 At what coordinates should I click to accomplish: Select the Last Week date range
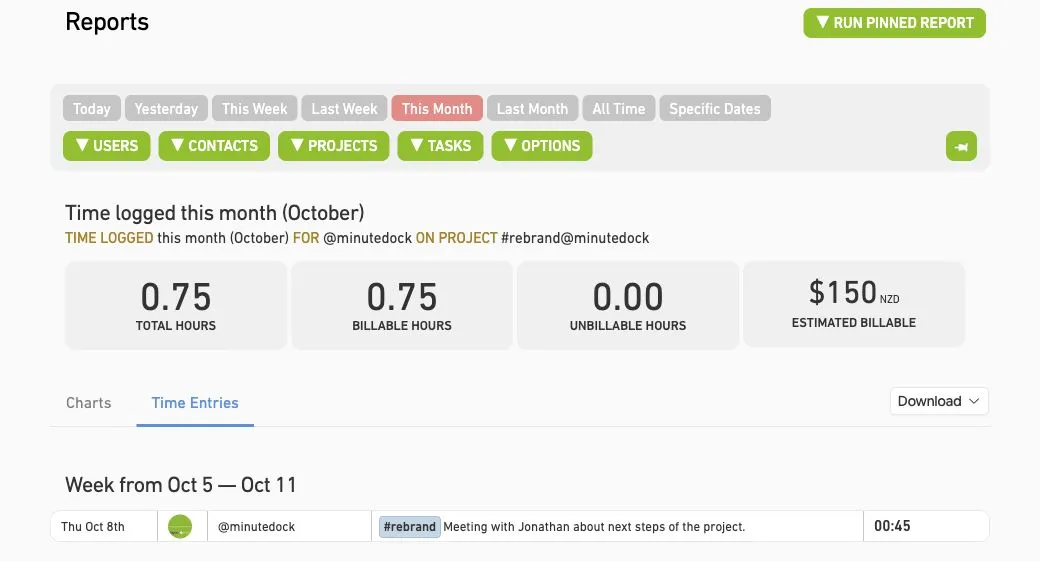coord(344,109)
